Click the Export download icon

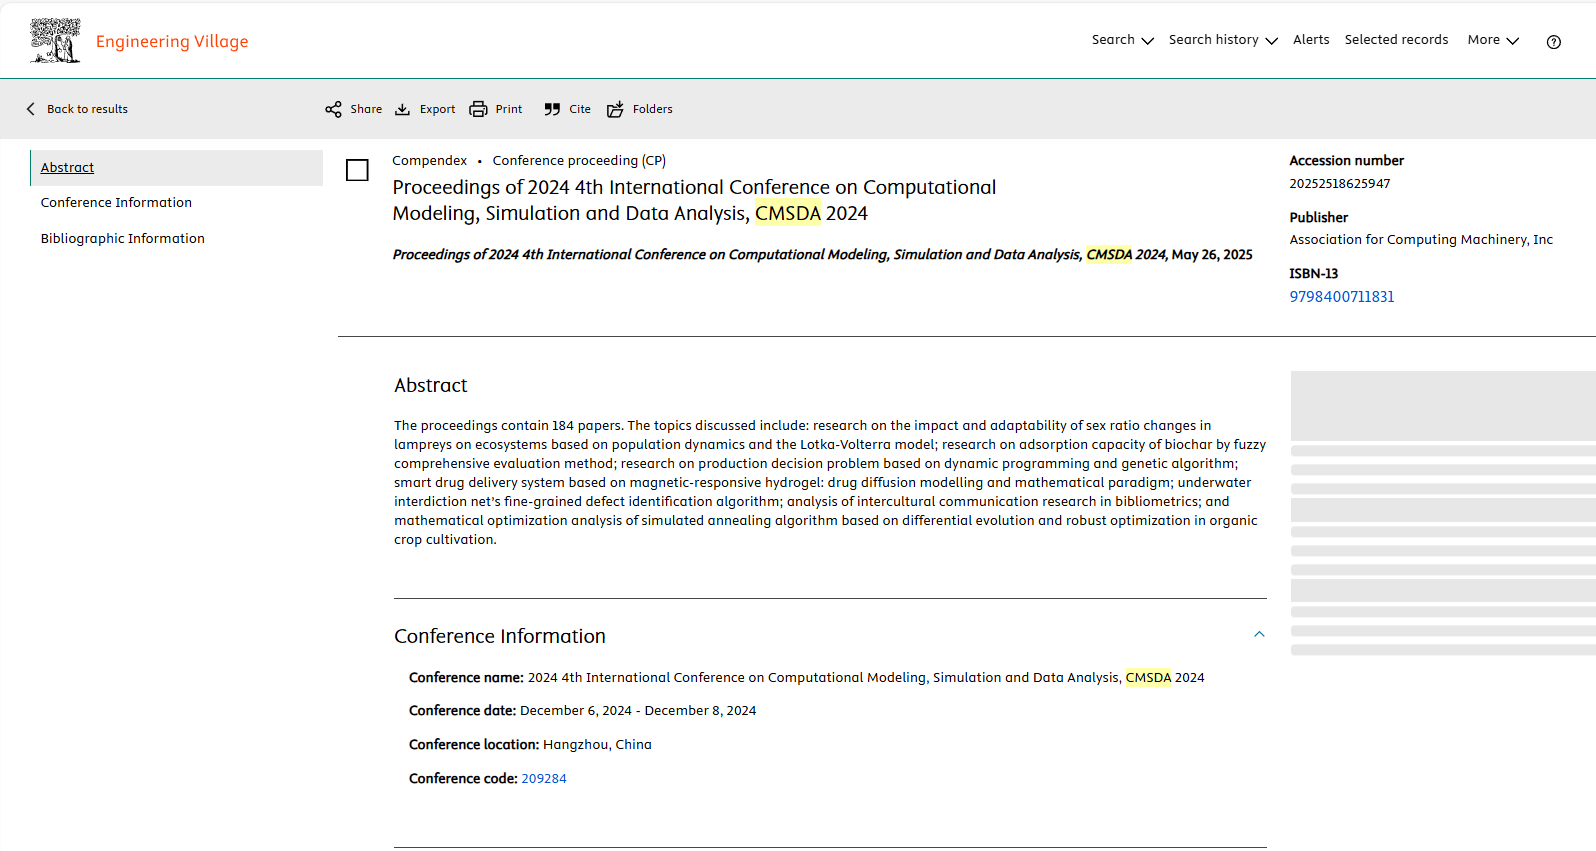(x=402, y=109)
